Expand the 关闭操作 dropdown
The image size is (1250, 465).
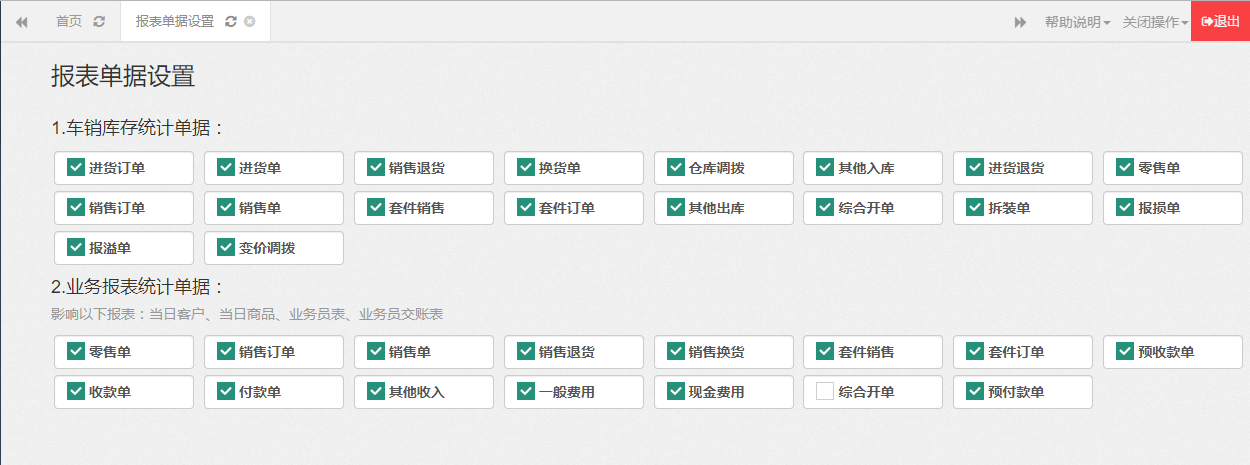coord(1155,22)
